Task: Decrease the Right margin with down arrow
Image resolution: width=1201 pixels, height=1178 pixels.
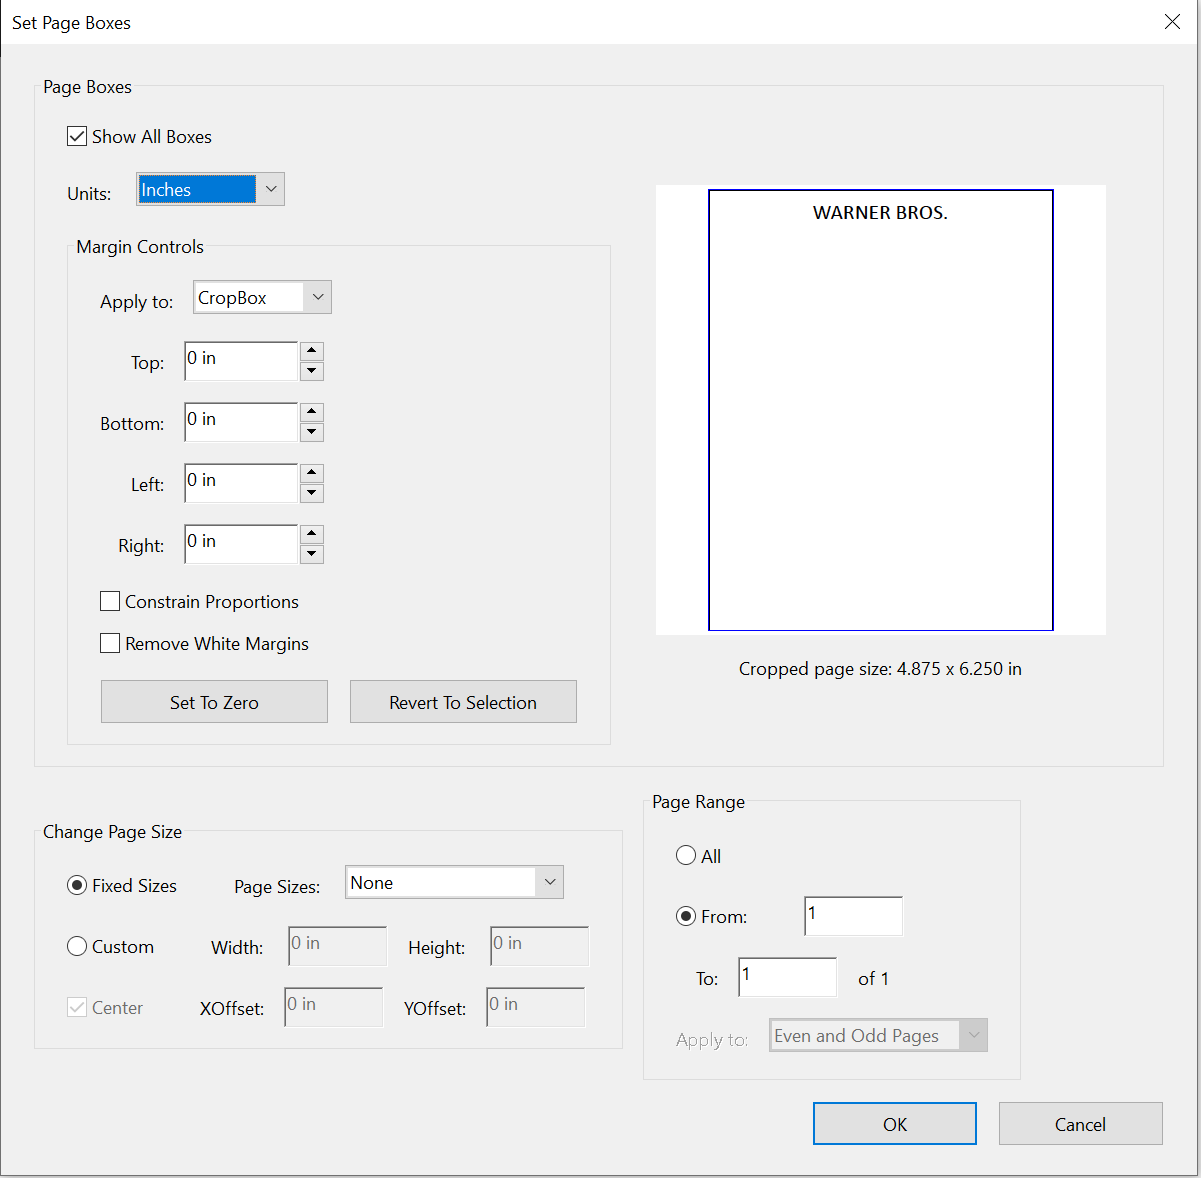Action: click(x=312, y=554)
